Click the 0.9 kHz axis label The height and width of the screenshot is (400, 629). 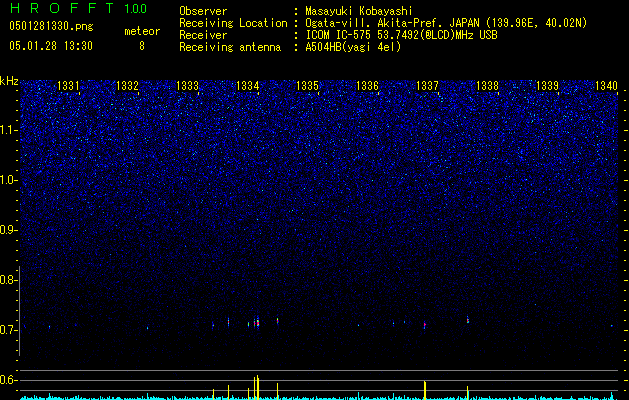click(x=7, y=230)
